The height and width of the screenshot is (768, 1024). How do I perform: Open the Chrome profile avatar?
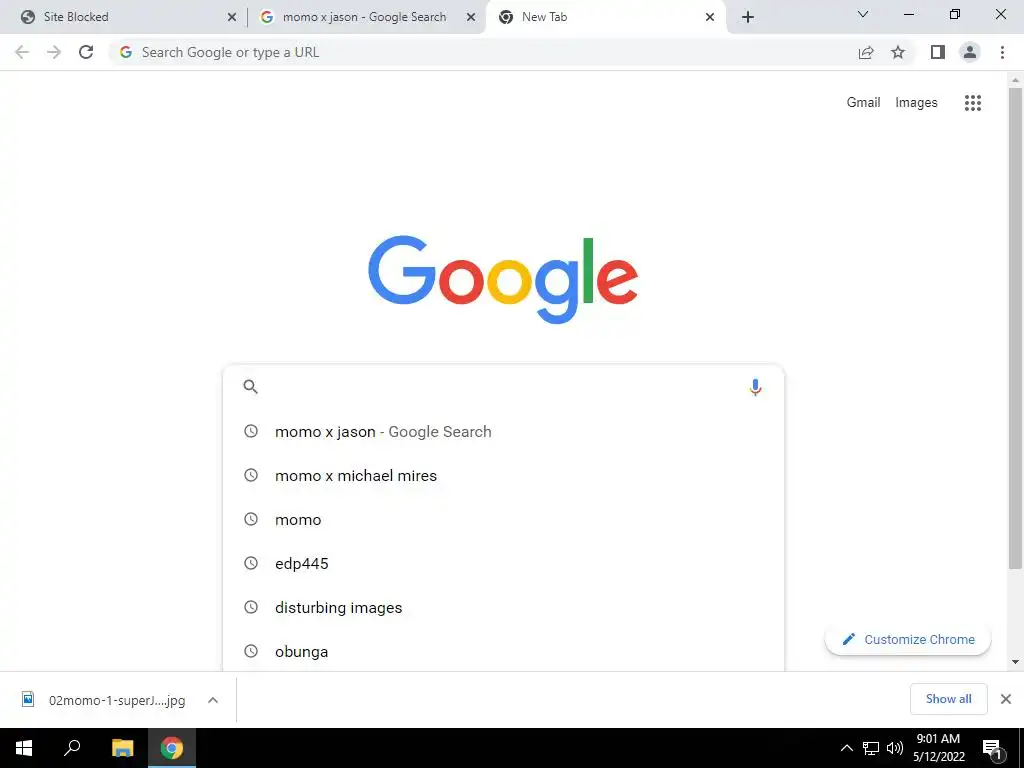pos(970,52)
